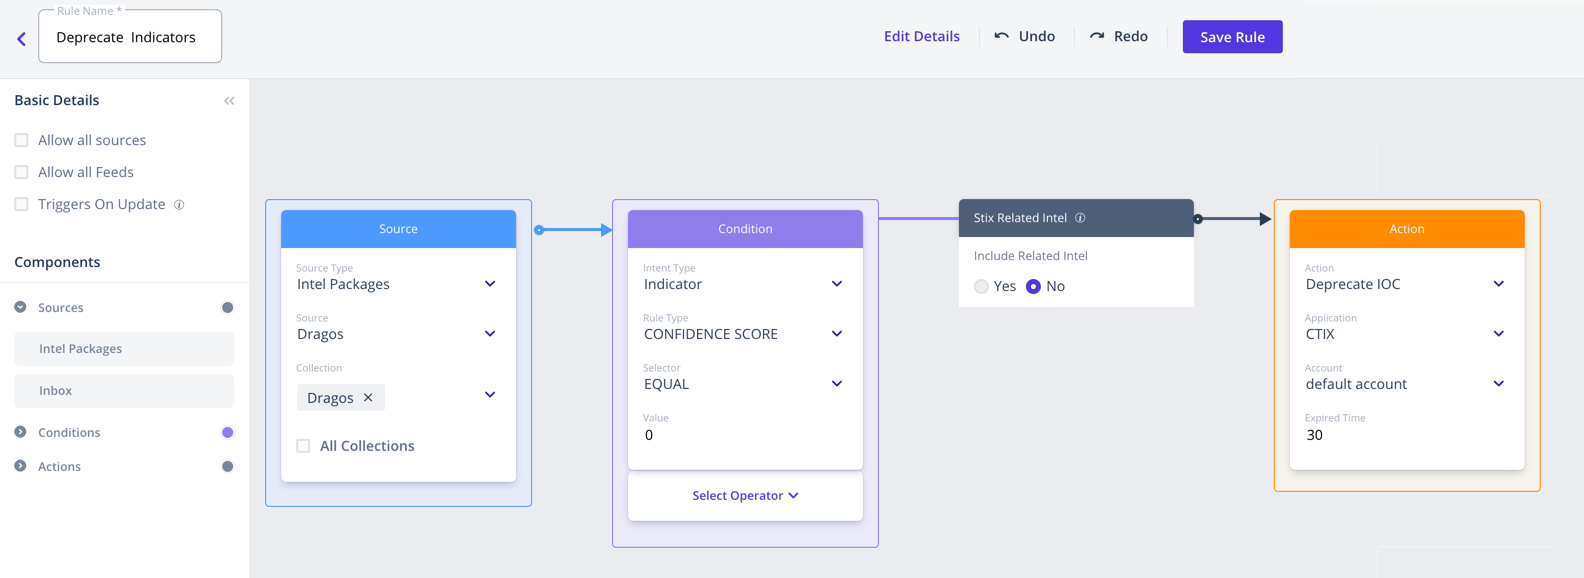
Task: Expand the Conditions component section
Action: click(x=20, y=433)
